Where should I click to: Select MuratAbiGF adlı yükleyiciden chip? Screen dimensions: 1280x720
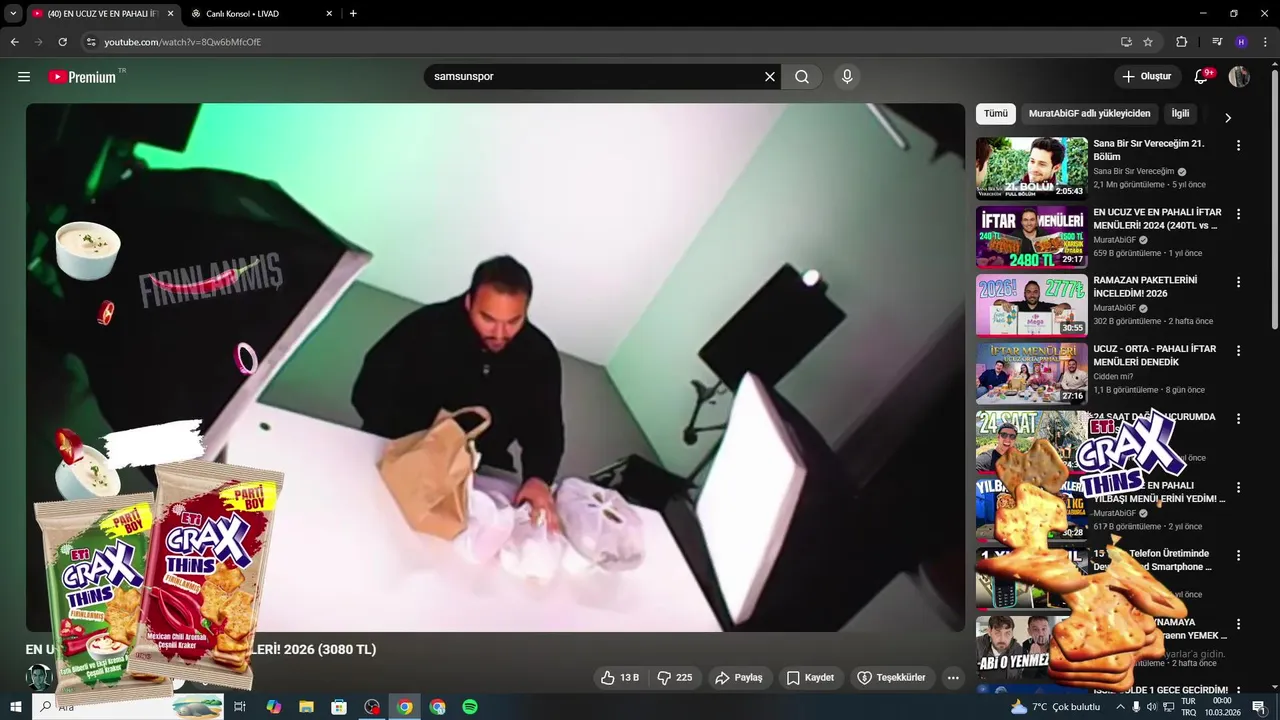(x=1090, y=114)
